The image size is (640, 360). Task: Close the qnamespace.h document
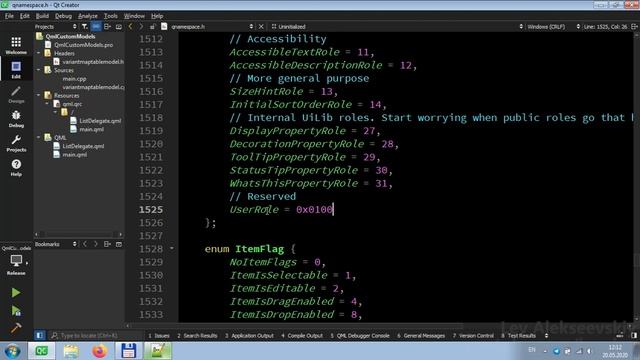coord(261,27)
